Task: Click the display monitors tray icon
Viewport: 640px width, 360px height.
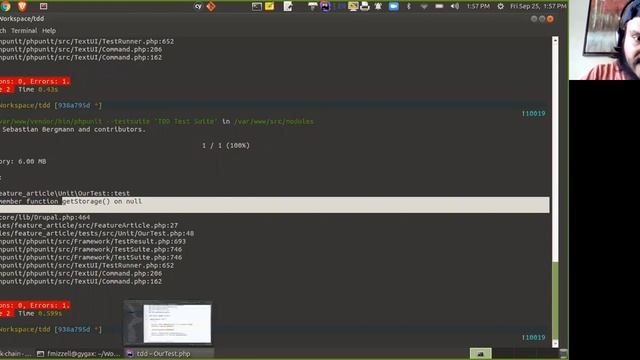Action: click(353, 6)
